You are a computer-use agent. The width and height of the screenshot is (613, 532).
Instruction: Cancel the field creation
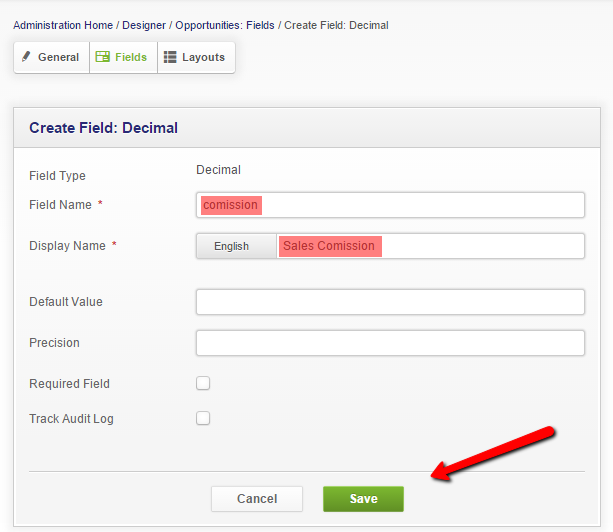point(257,499)
